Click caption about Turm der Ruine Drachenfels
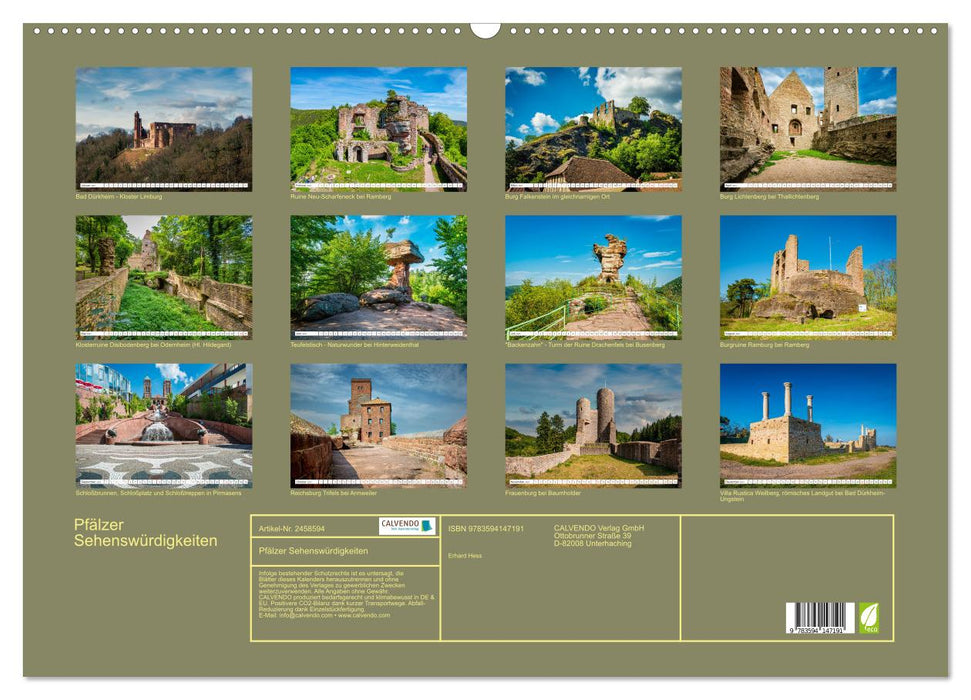The height and width of the screenshot is (700, 971). point(585,344)
